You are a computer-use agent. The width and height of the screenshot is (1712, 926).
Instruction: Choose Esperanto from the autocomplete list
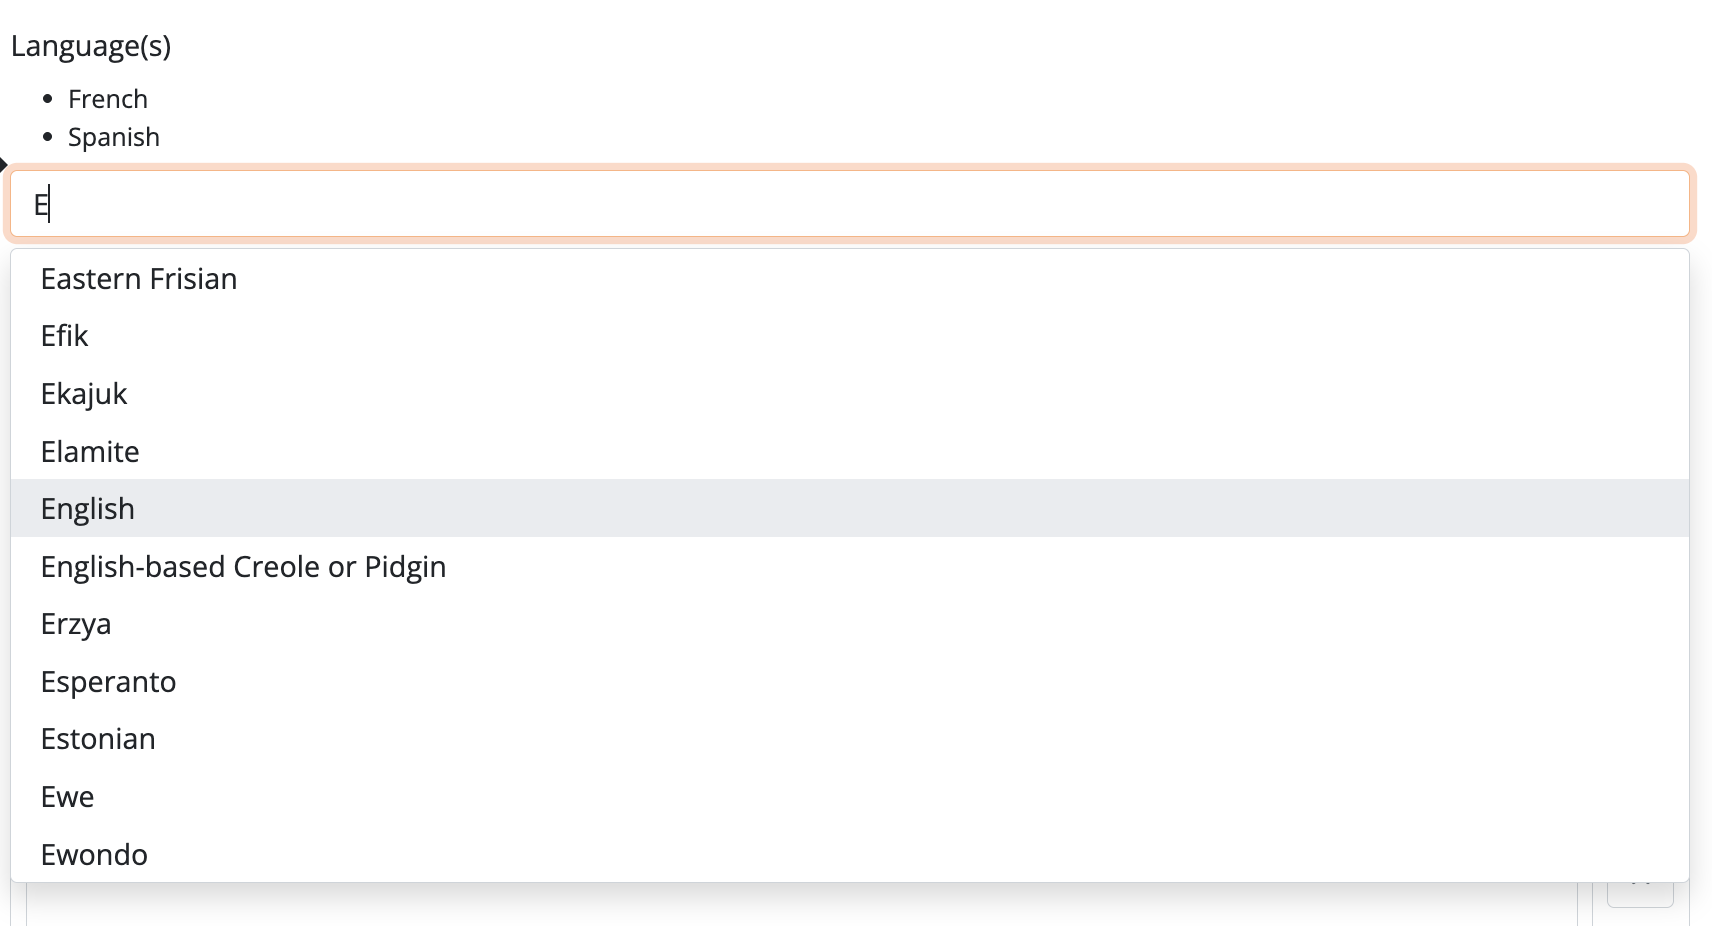[x=108, y=682]
